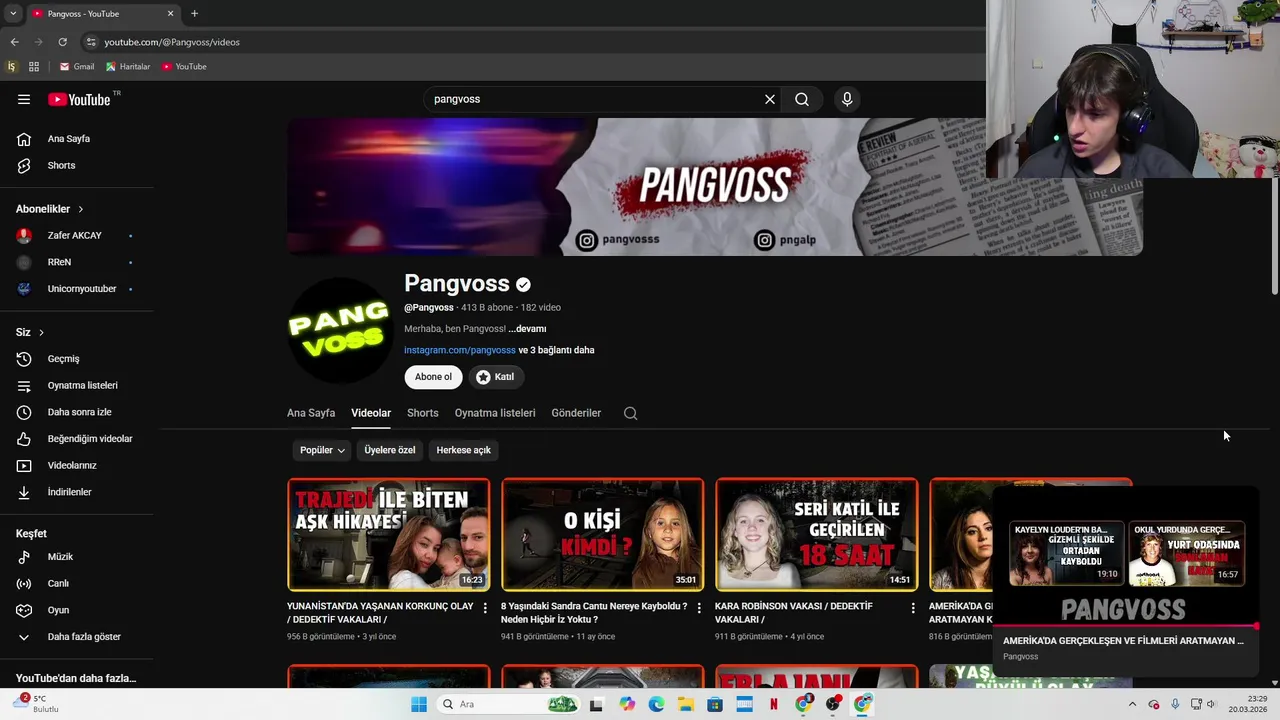Click the Katıl join button
The width and height of the screenshot is (1280, 720).
pos(495,377)
